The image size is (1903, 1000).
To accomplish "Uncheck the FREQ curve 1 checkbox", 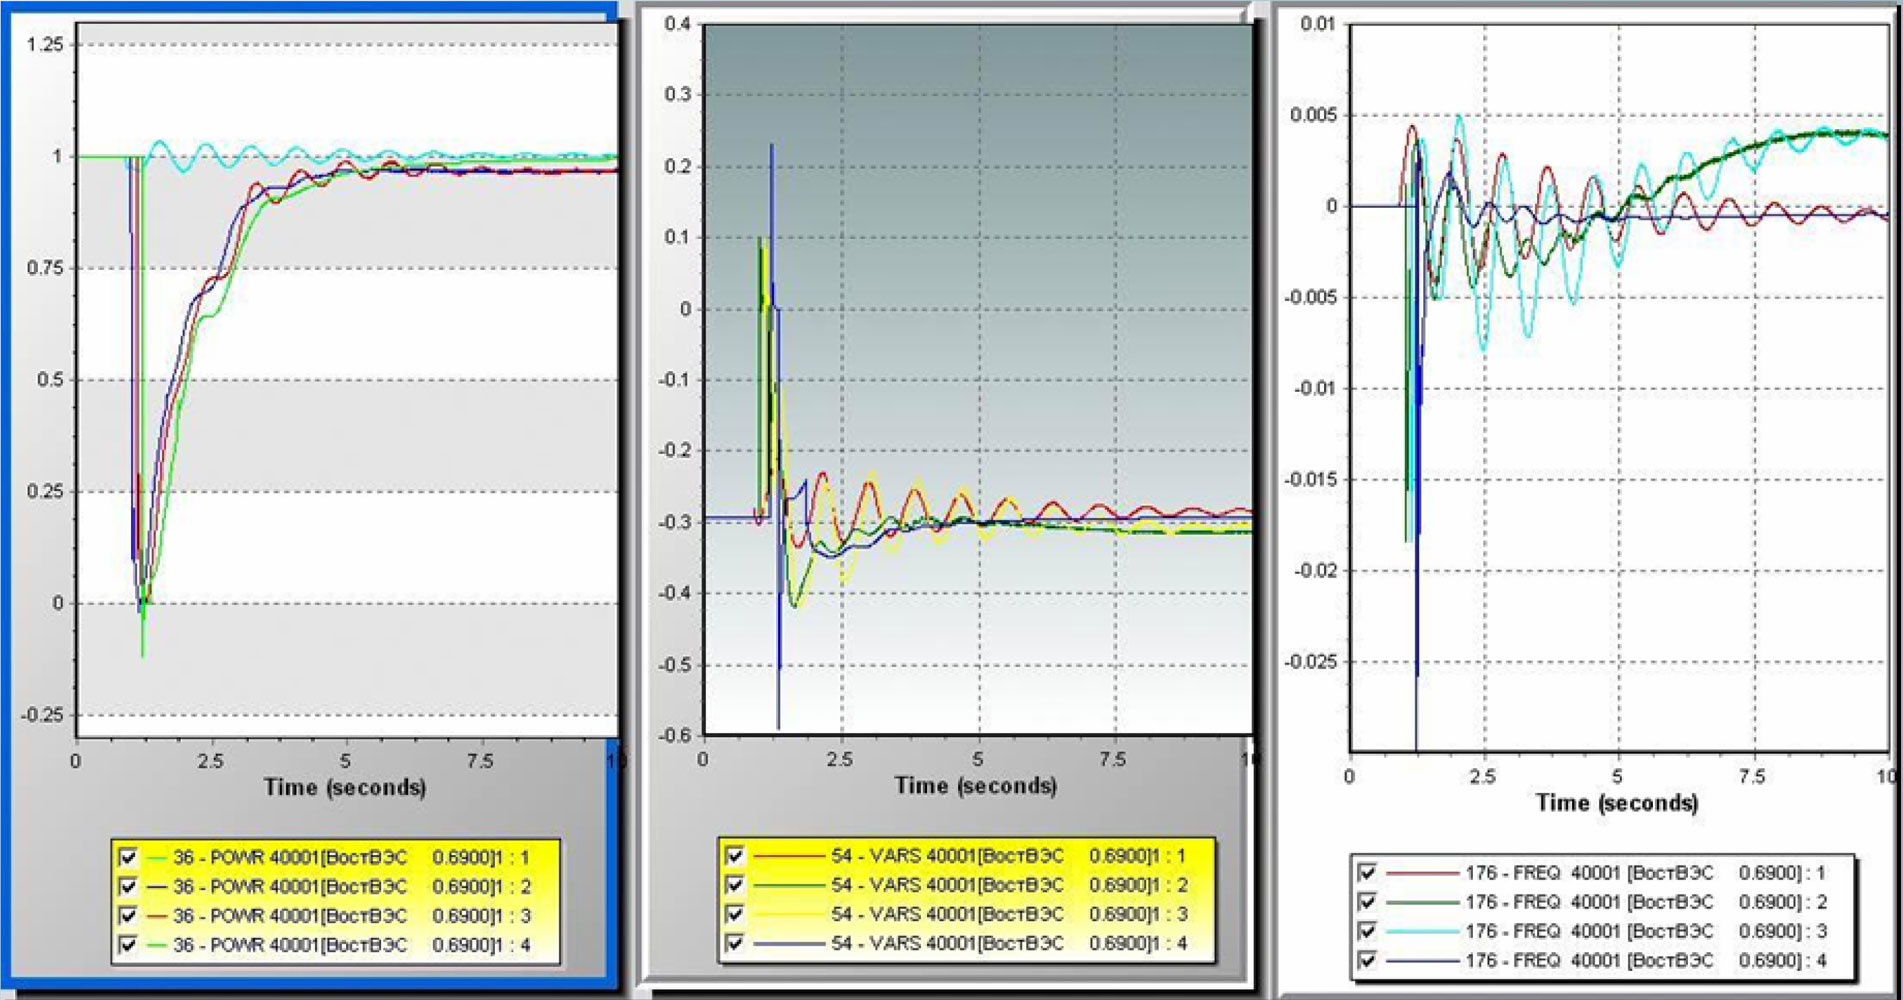I will pos(1367,873).
